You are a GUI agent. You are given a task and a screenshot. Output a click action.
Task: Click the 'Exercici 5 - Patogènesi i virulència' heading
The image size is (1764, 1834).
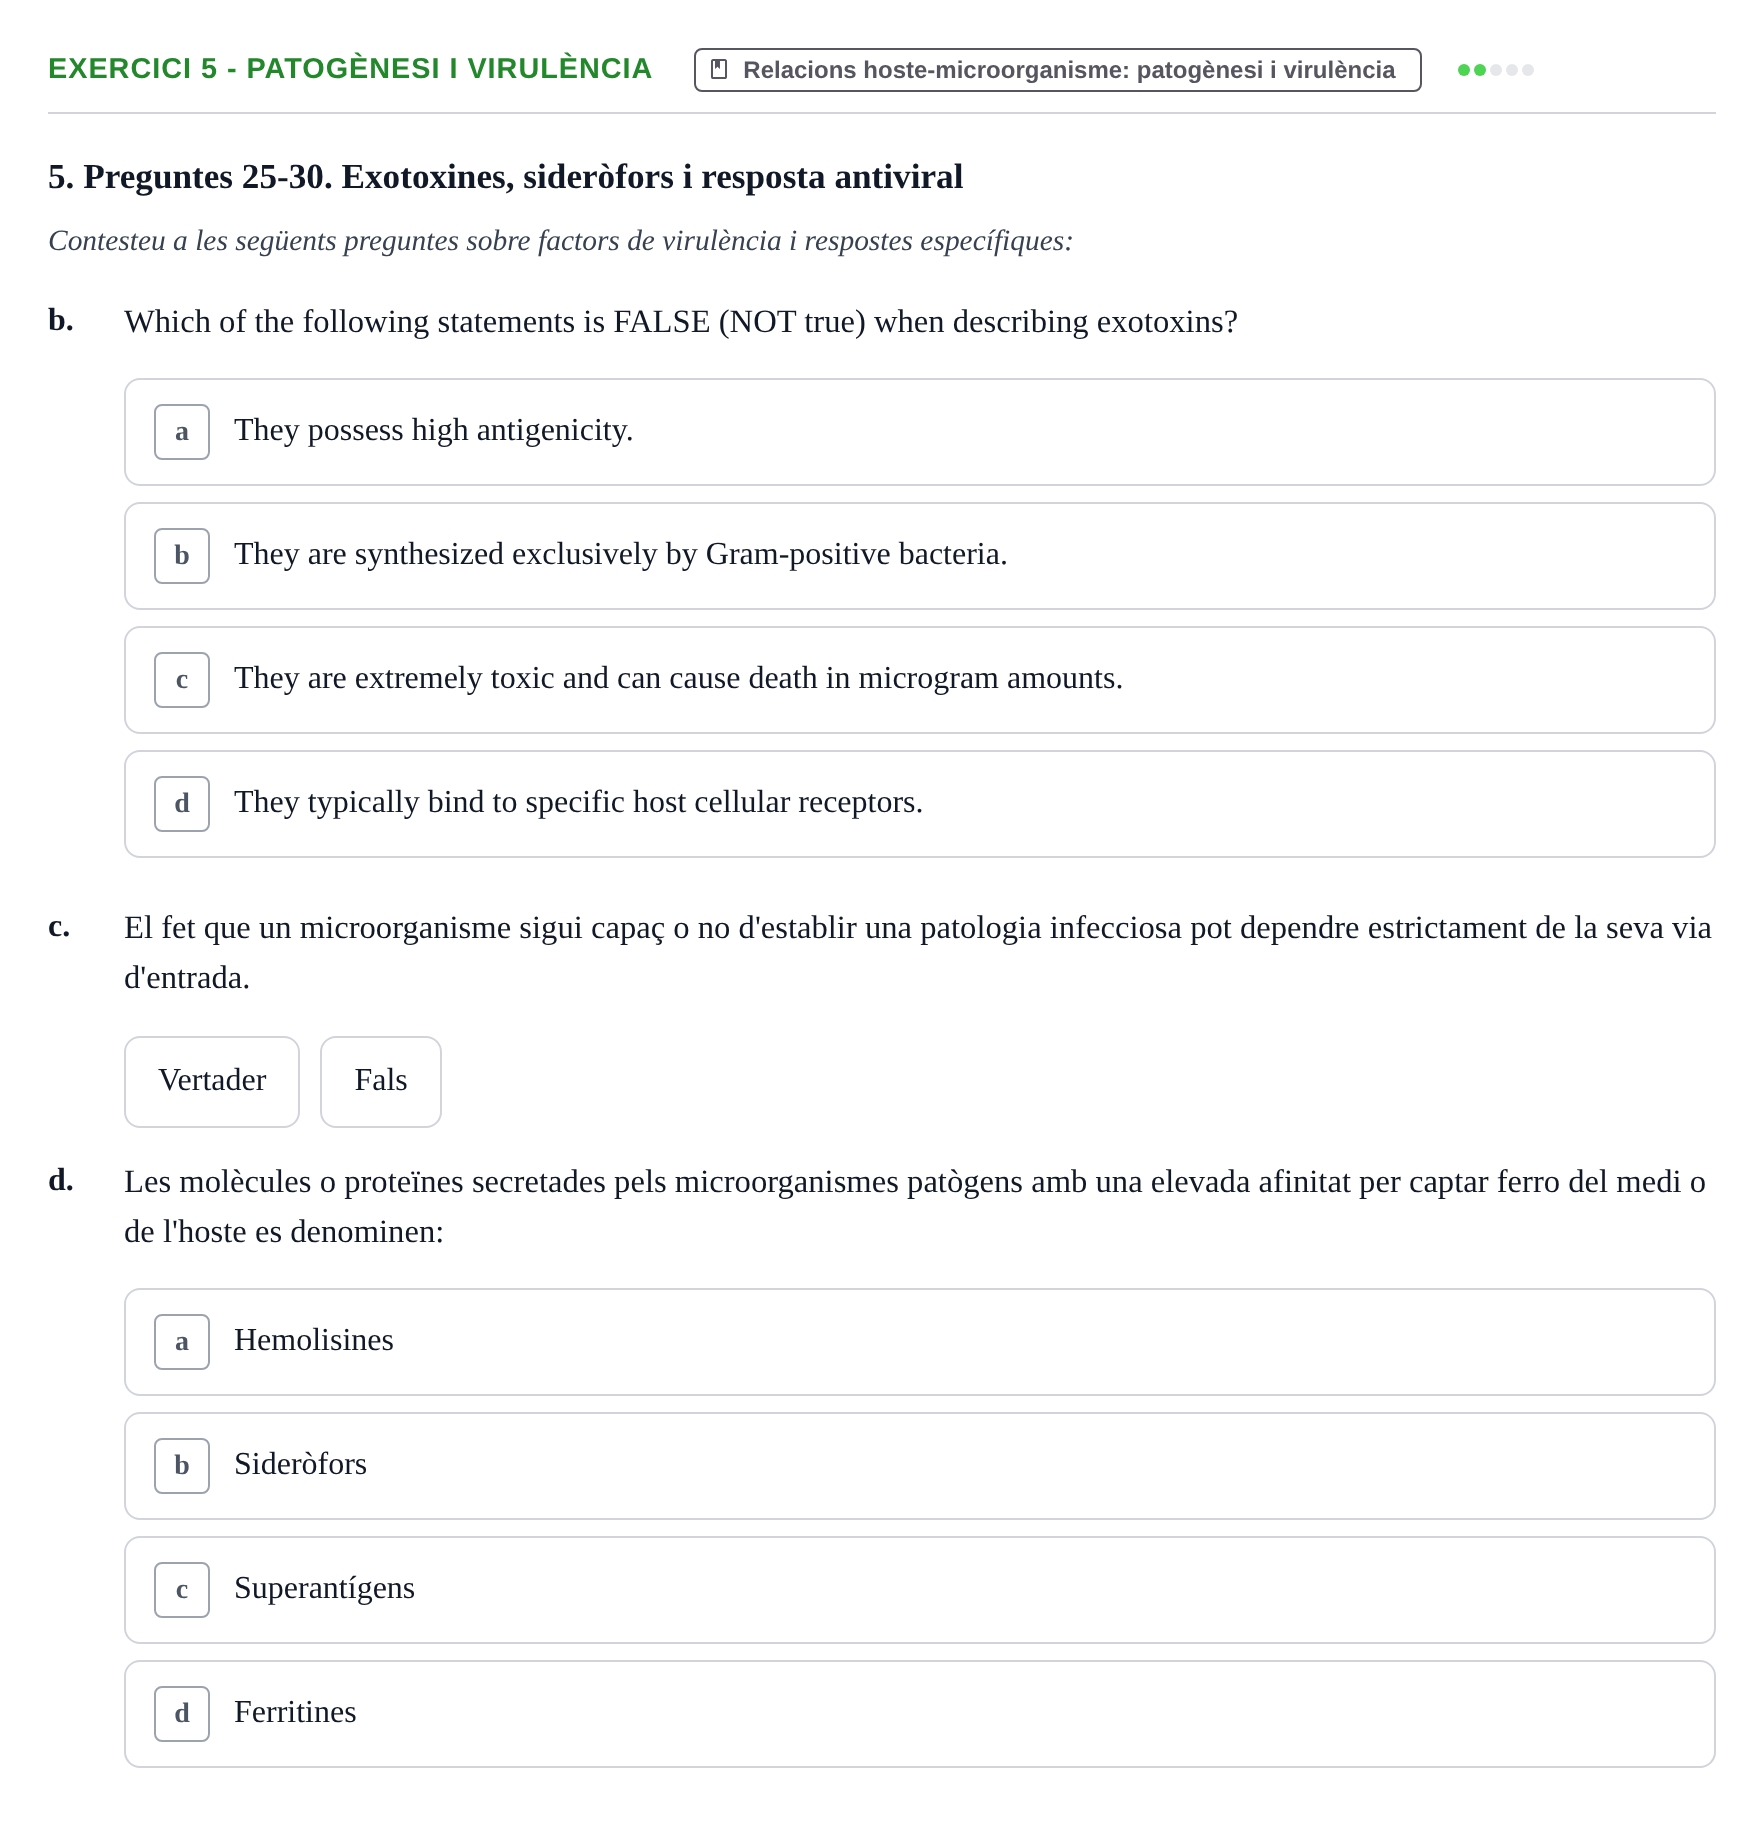350,69
